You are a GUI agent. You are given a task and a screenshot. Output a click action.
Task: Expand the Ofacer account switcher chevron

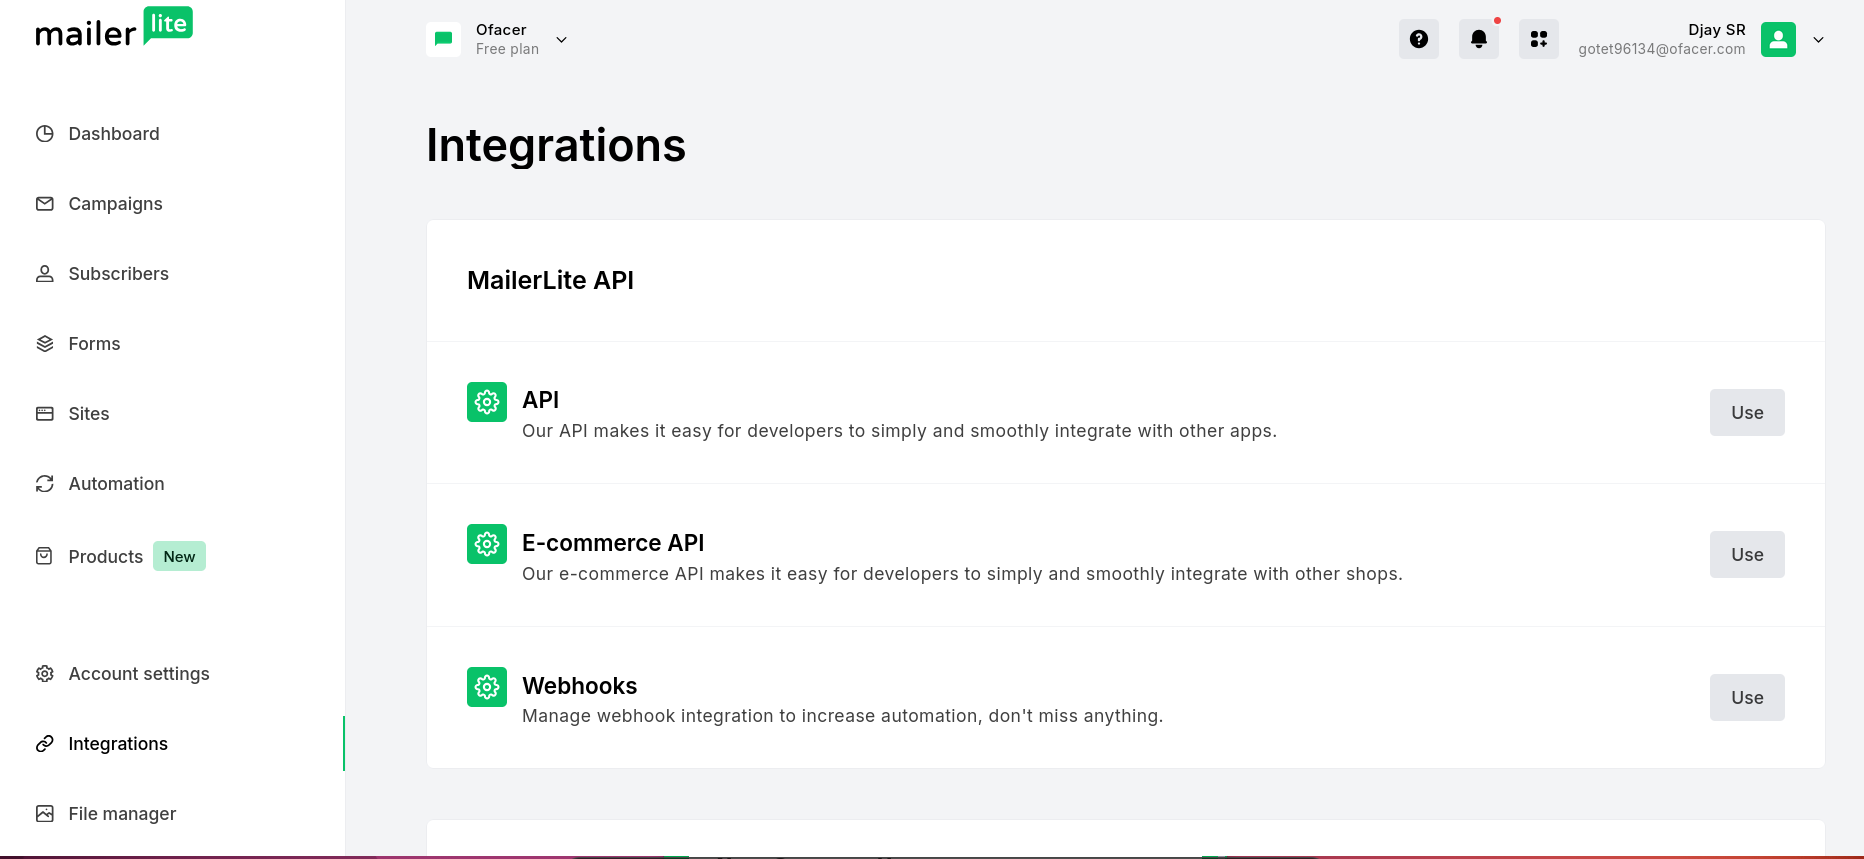[562, 40]
